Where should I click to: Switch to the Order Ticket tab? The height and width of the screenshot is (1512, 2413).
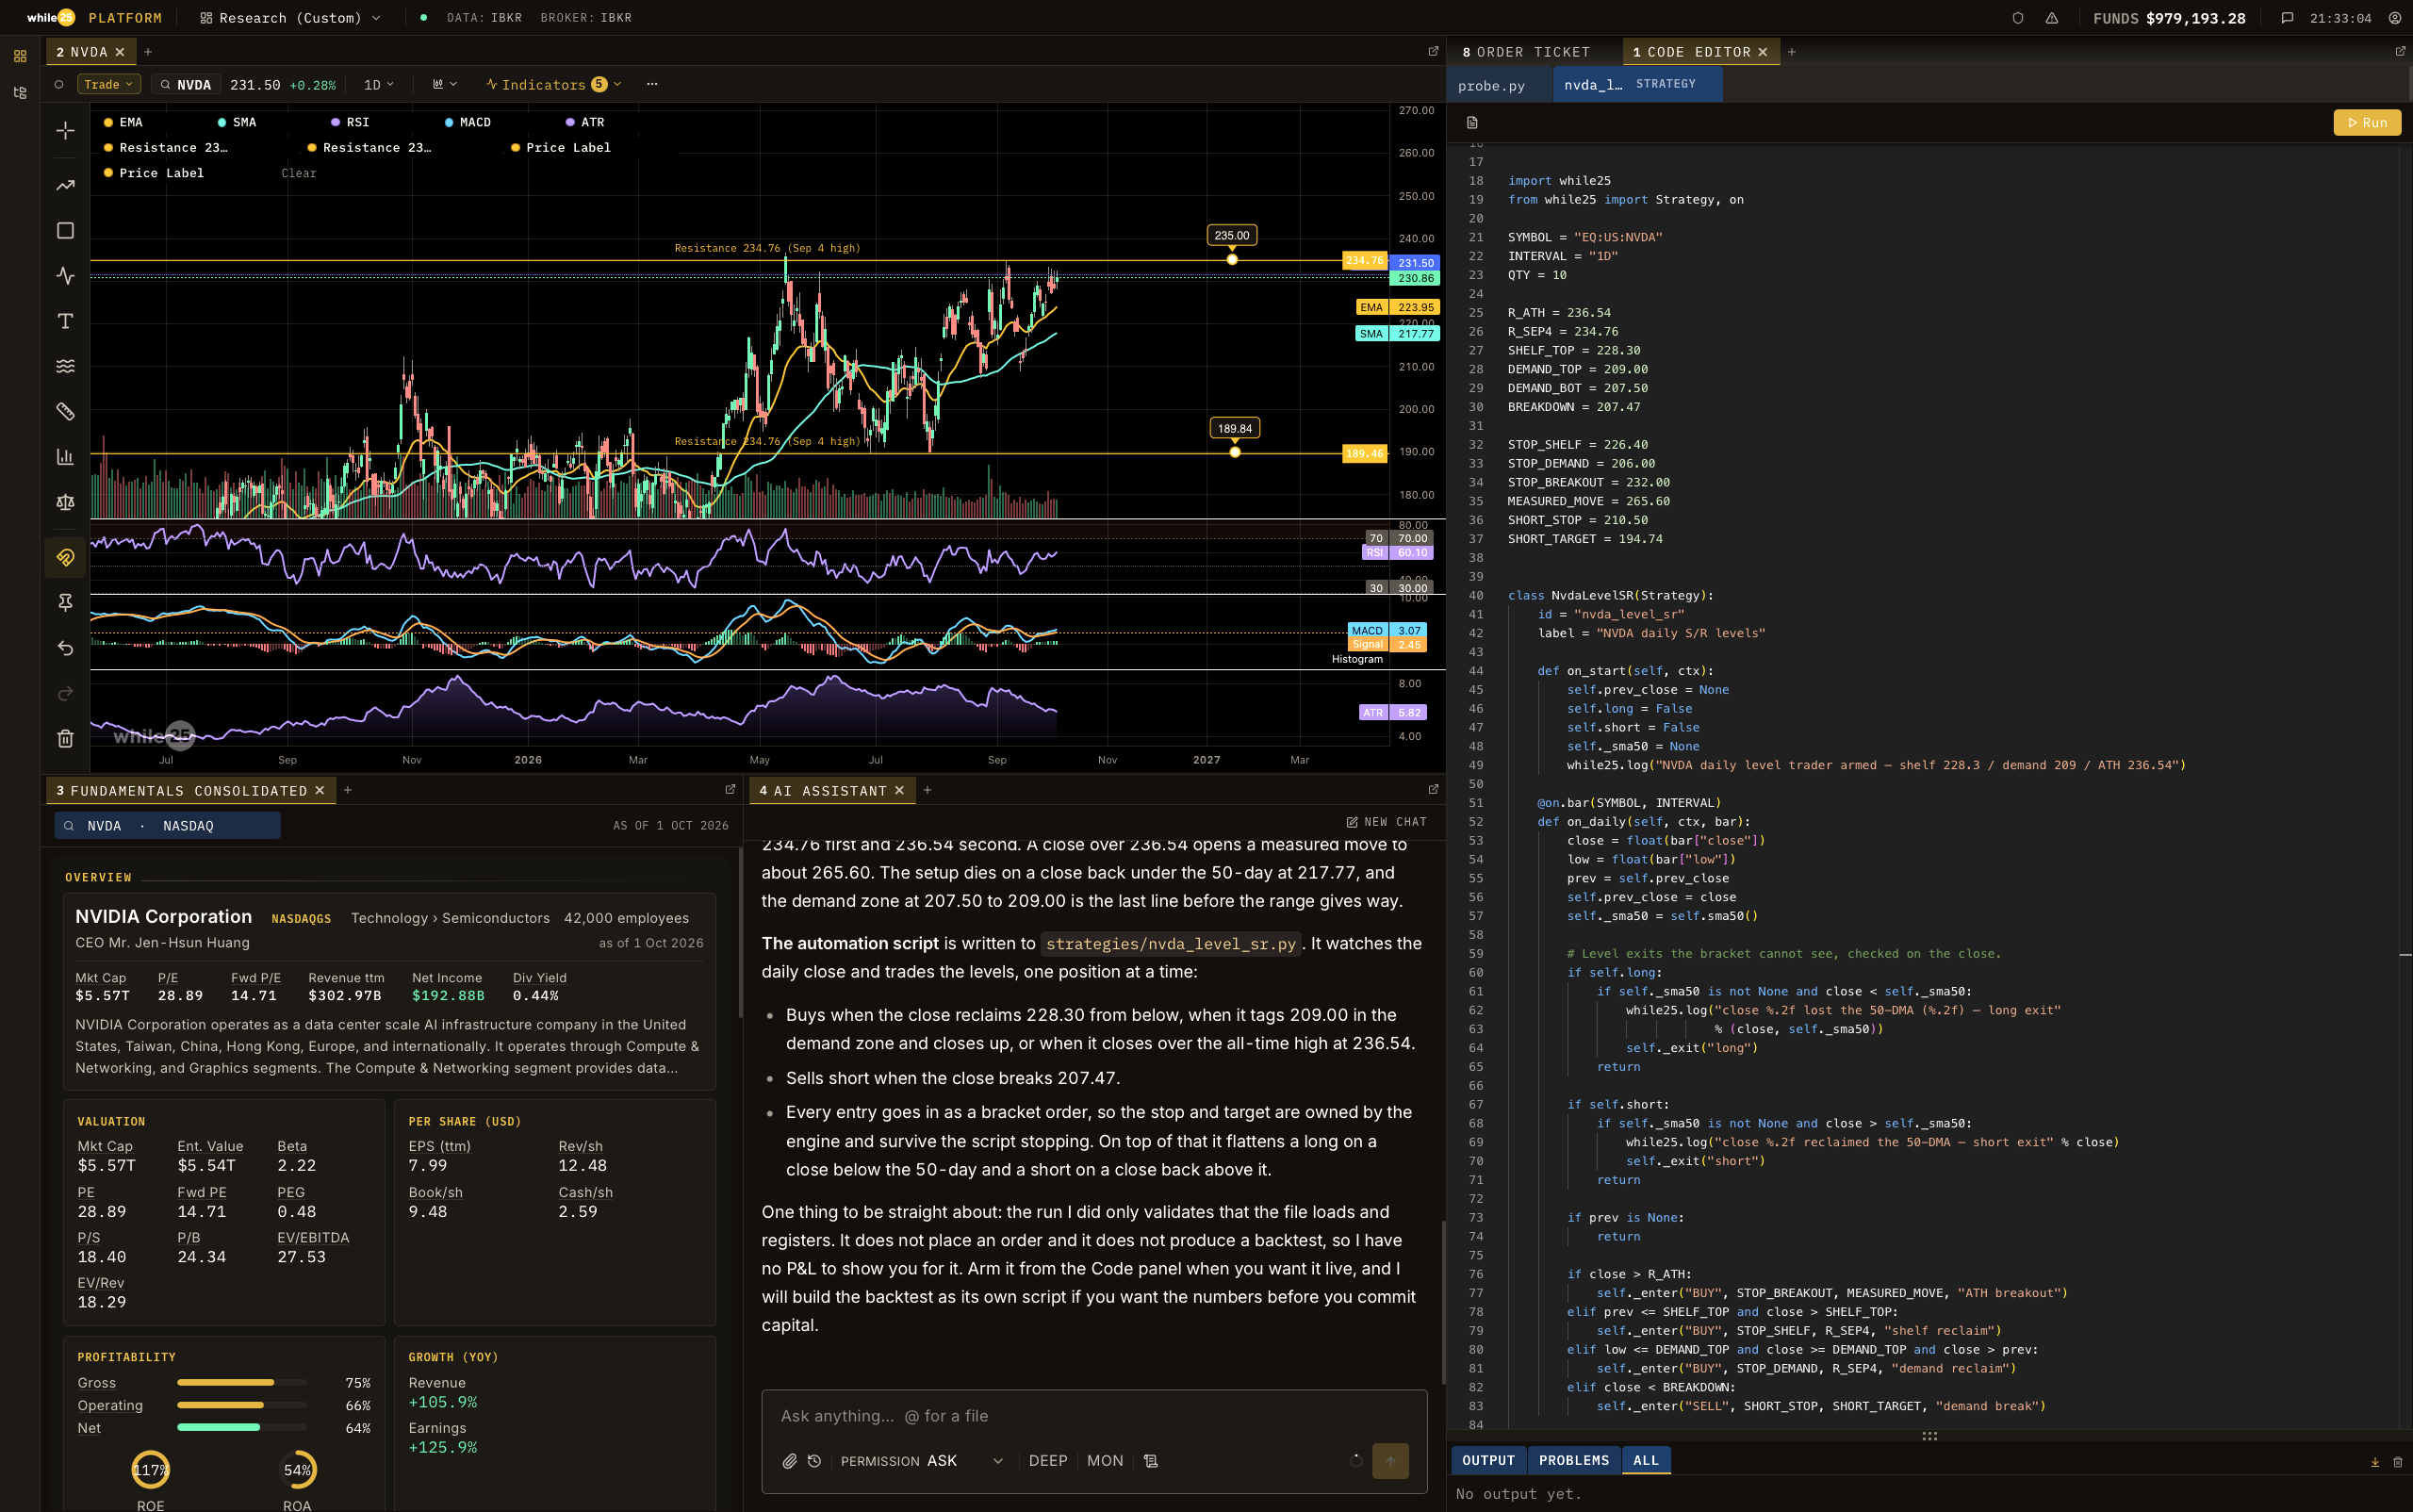pyautogui.click(x=1526, y=52)
